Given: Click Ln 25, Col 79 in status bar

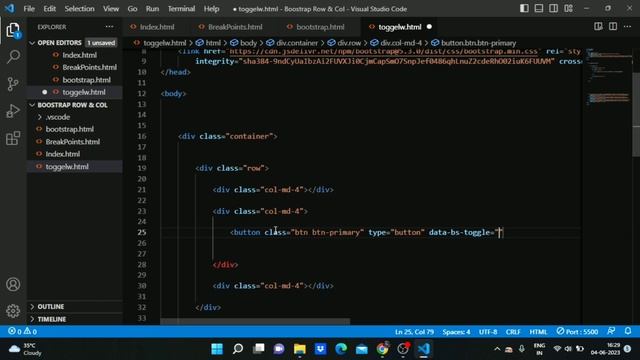Looking at the screenshot, I should tap(414, 331).
